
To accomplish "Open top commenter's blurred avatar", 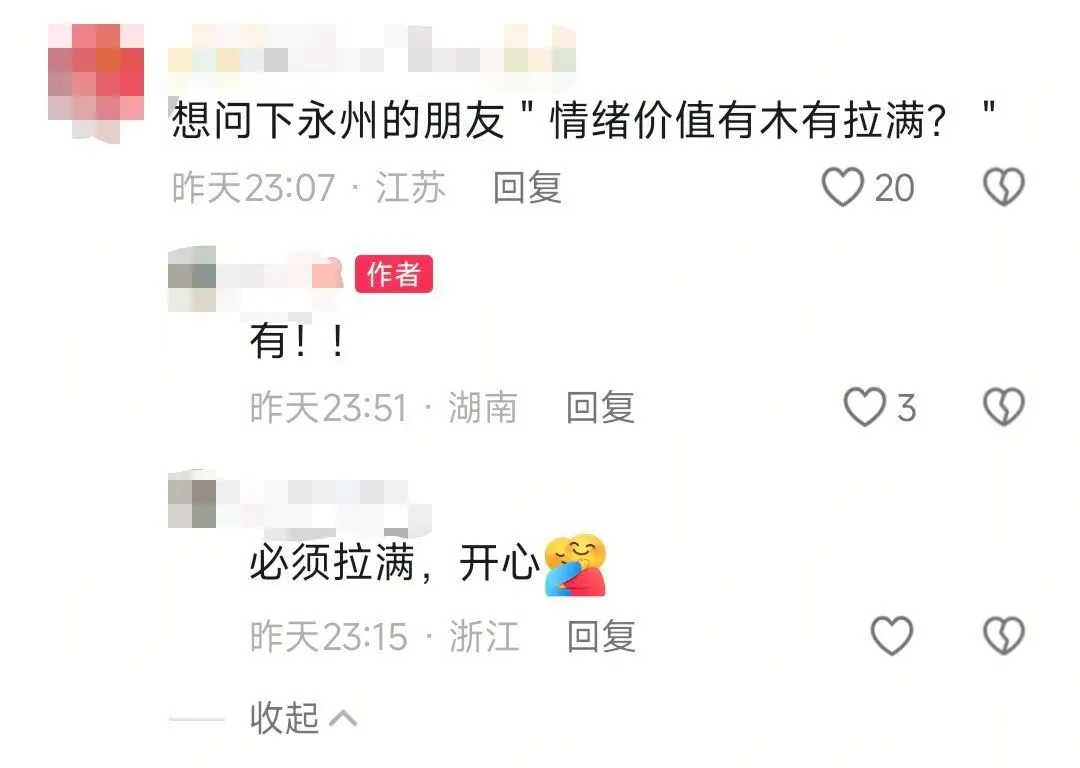I will [96, 83].
